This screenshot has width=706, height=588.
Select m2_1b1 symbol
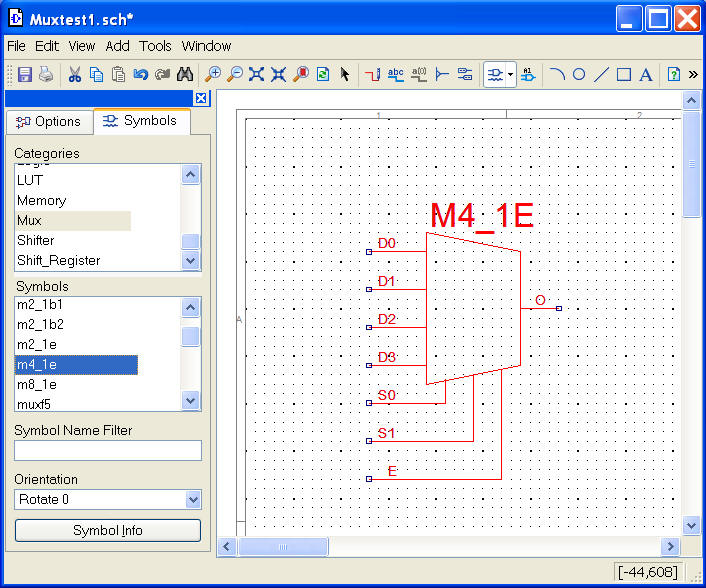click(x=40, y=305)
